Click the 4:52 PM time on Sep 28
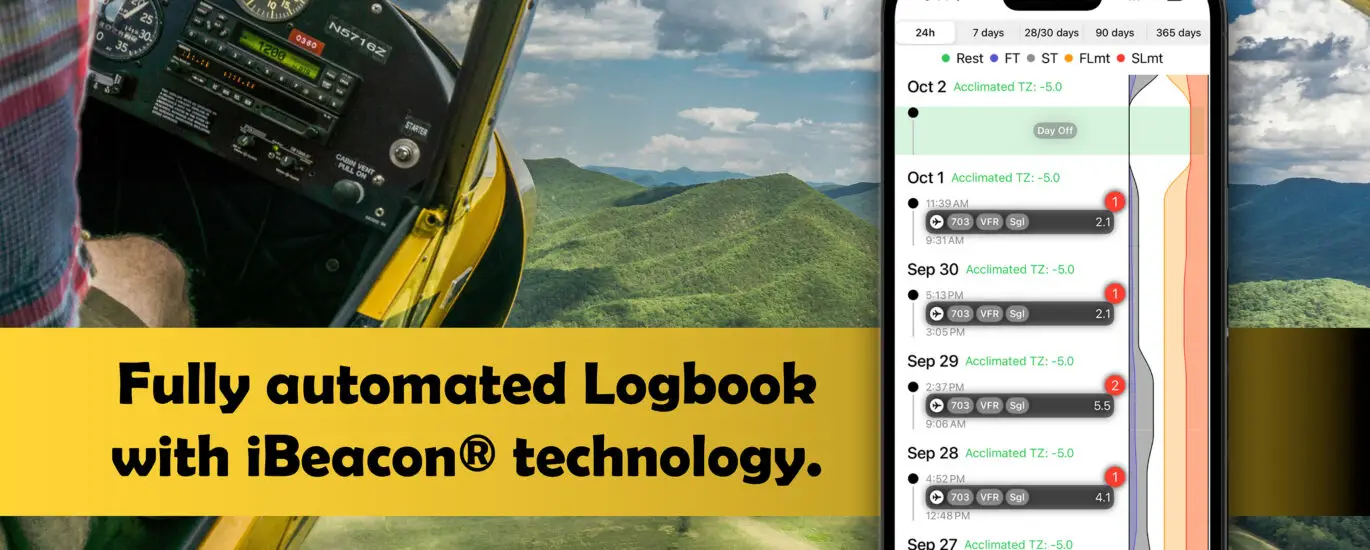1370x550 pixels. [945, 479]
